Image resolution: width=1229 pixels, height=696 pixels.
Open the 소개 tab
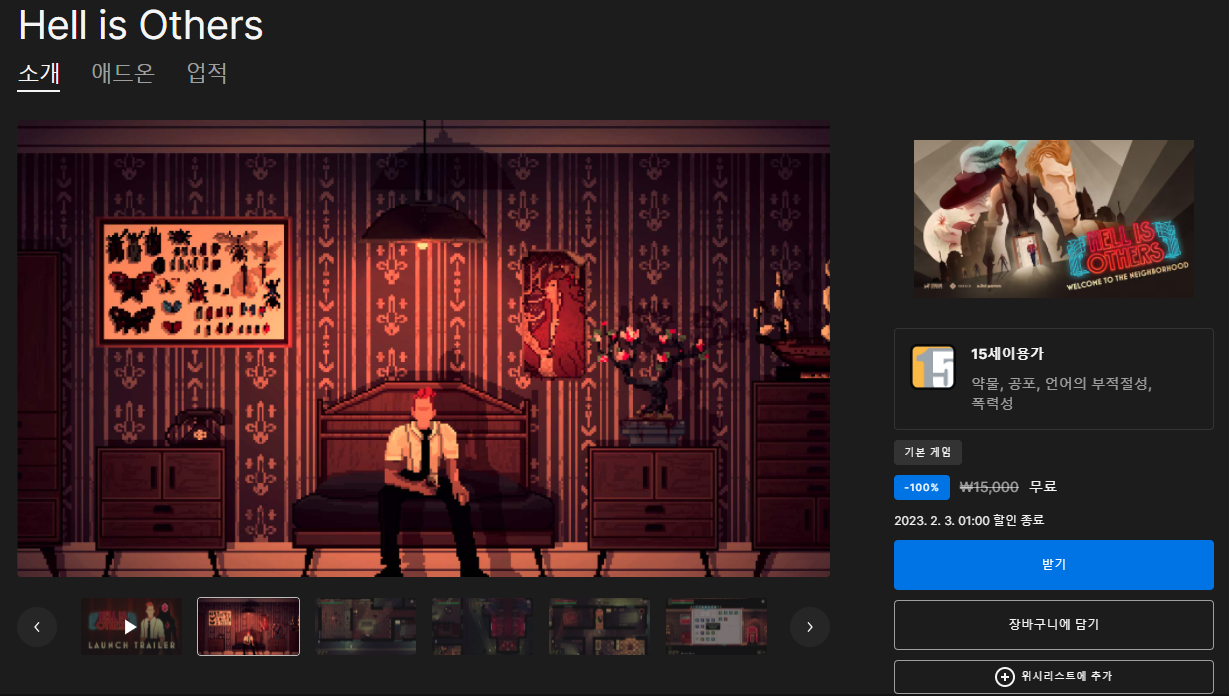click(39, 74)
